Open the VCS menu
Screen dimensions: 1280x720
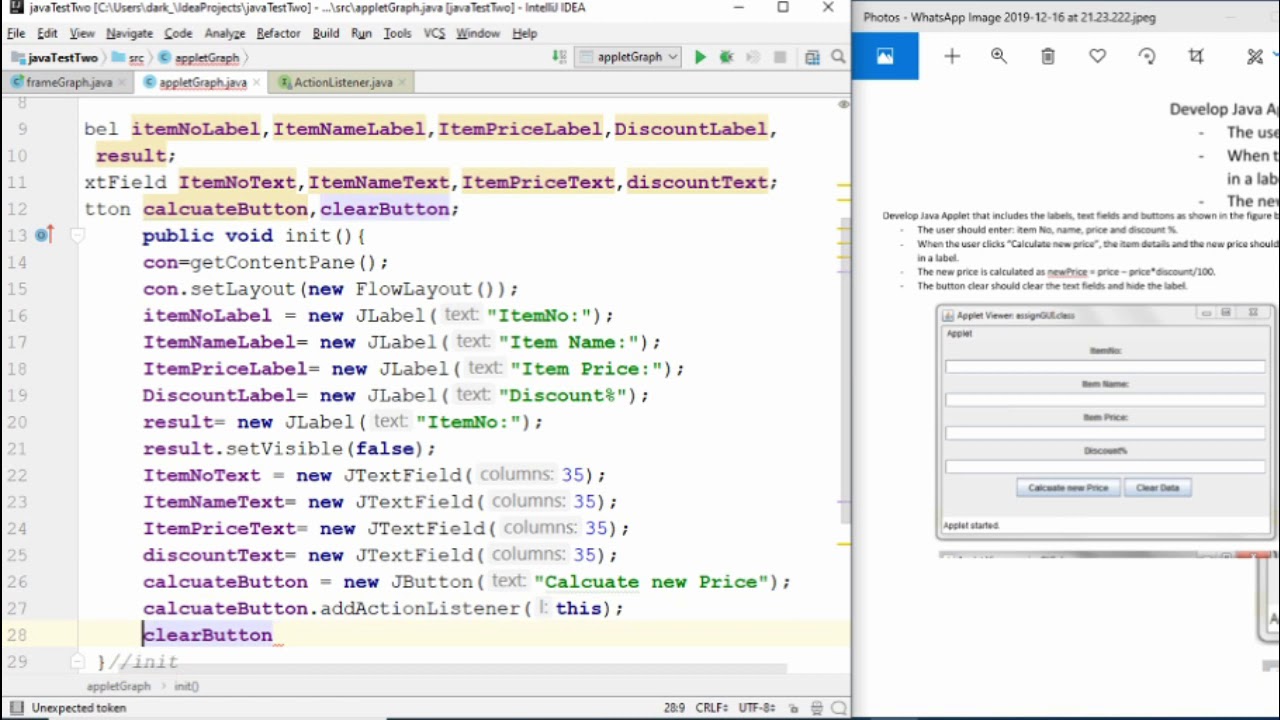434,33
